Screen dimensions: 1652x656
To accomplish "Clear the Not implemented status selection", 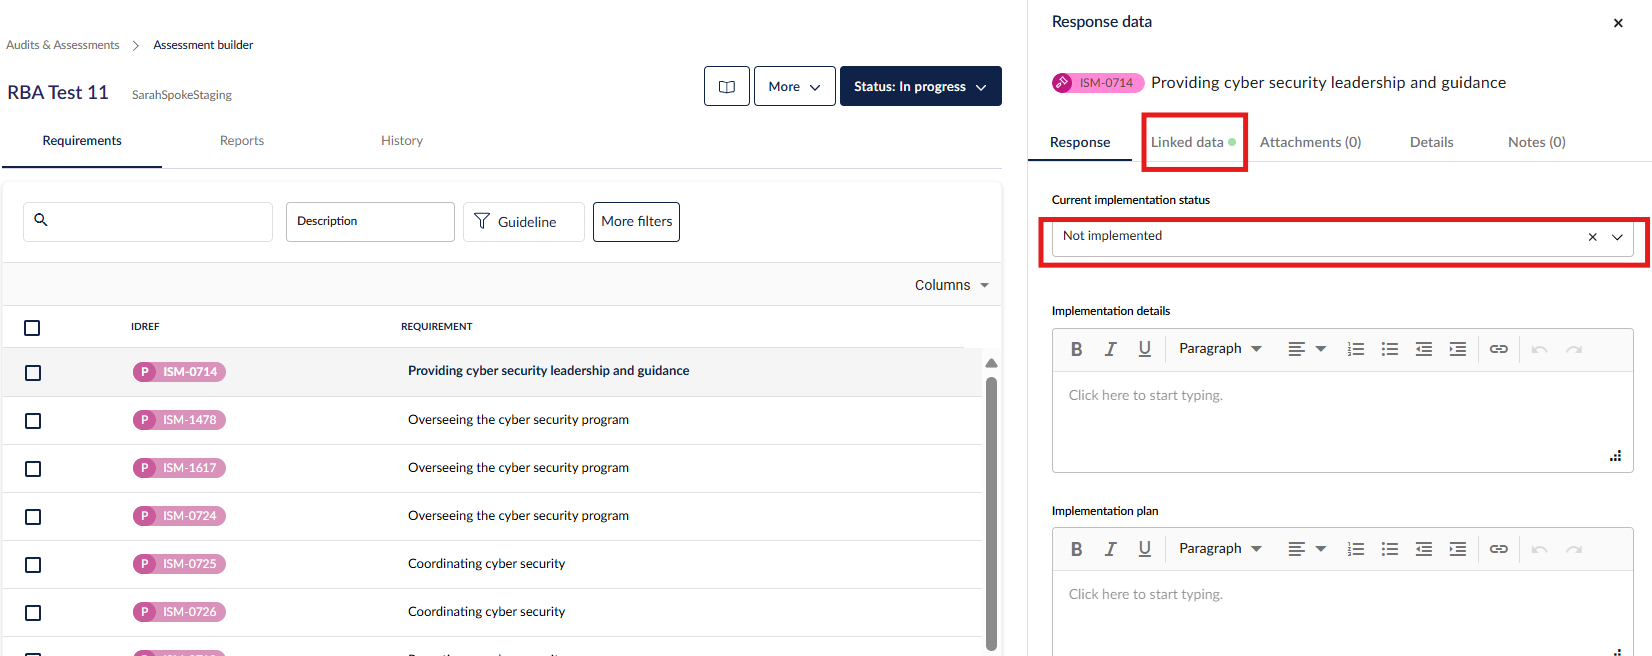I will pyautogui.click(x=1593, y=237).
